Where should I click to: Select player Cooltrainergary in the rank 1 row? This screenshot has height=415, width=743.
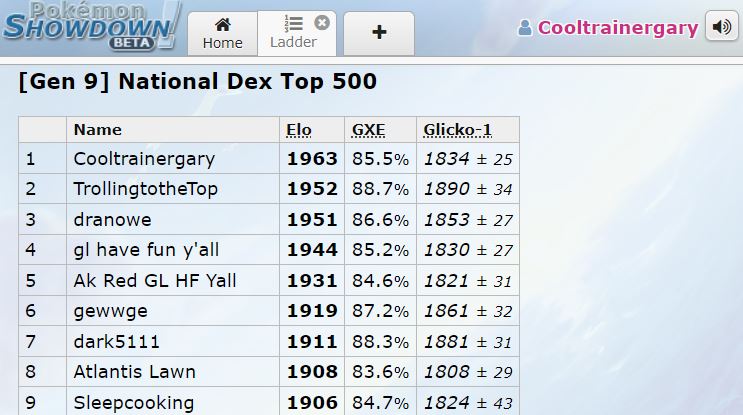pos(144,159)
